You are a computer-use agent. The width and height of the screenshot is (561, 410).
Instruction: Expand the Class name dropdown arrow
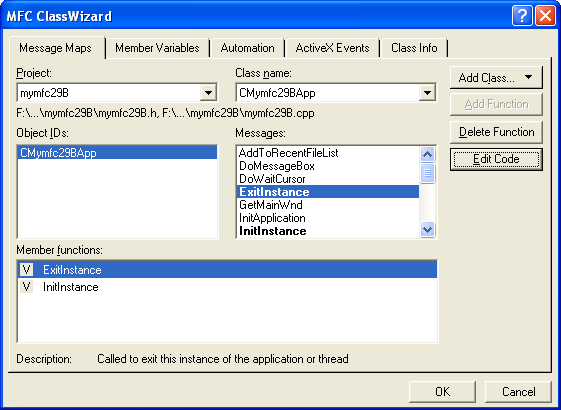coord(427,93)
